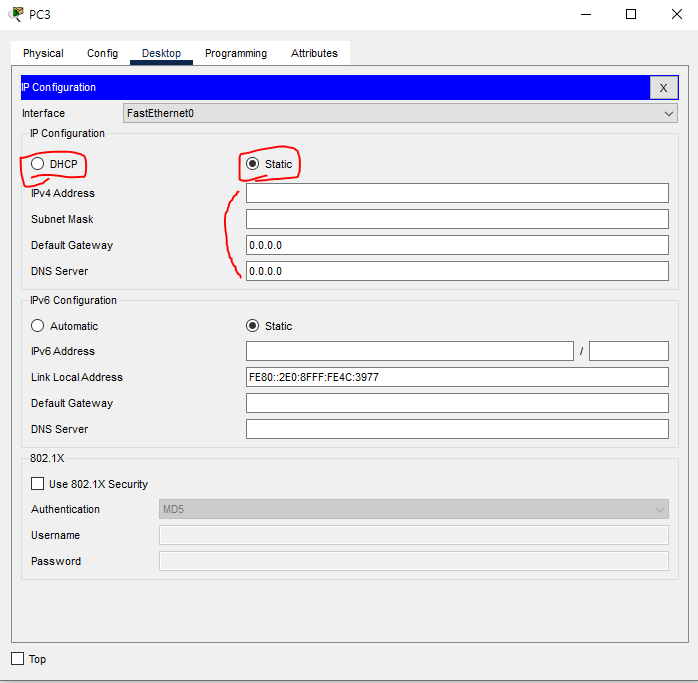
Task: Click the IPv6 DNS Server field
Action: (457, 429)
